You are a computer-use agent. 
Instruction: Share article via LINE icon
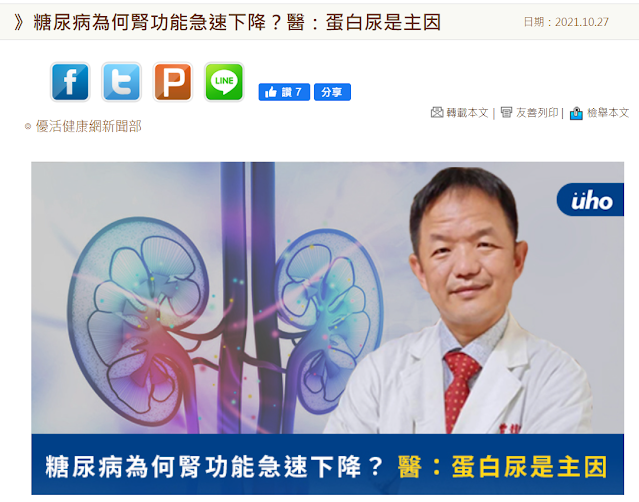pyautogui.click(x=224, y=82)
